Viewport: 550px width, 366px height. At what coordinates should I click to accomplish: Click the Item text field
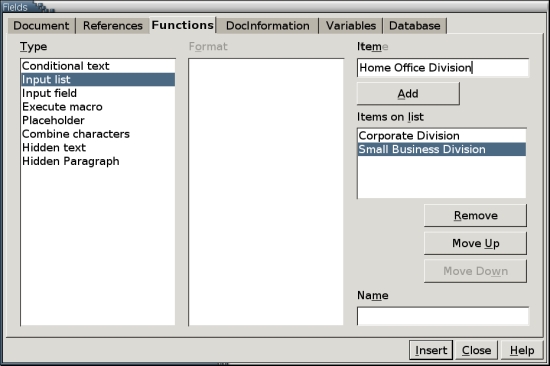[x=443, y=67]
